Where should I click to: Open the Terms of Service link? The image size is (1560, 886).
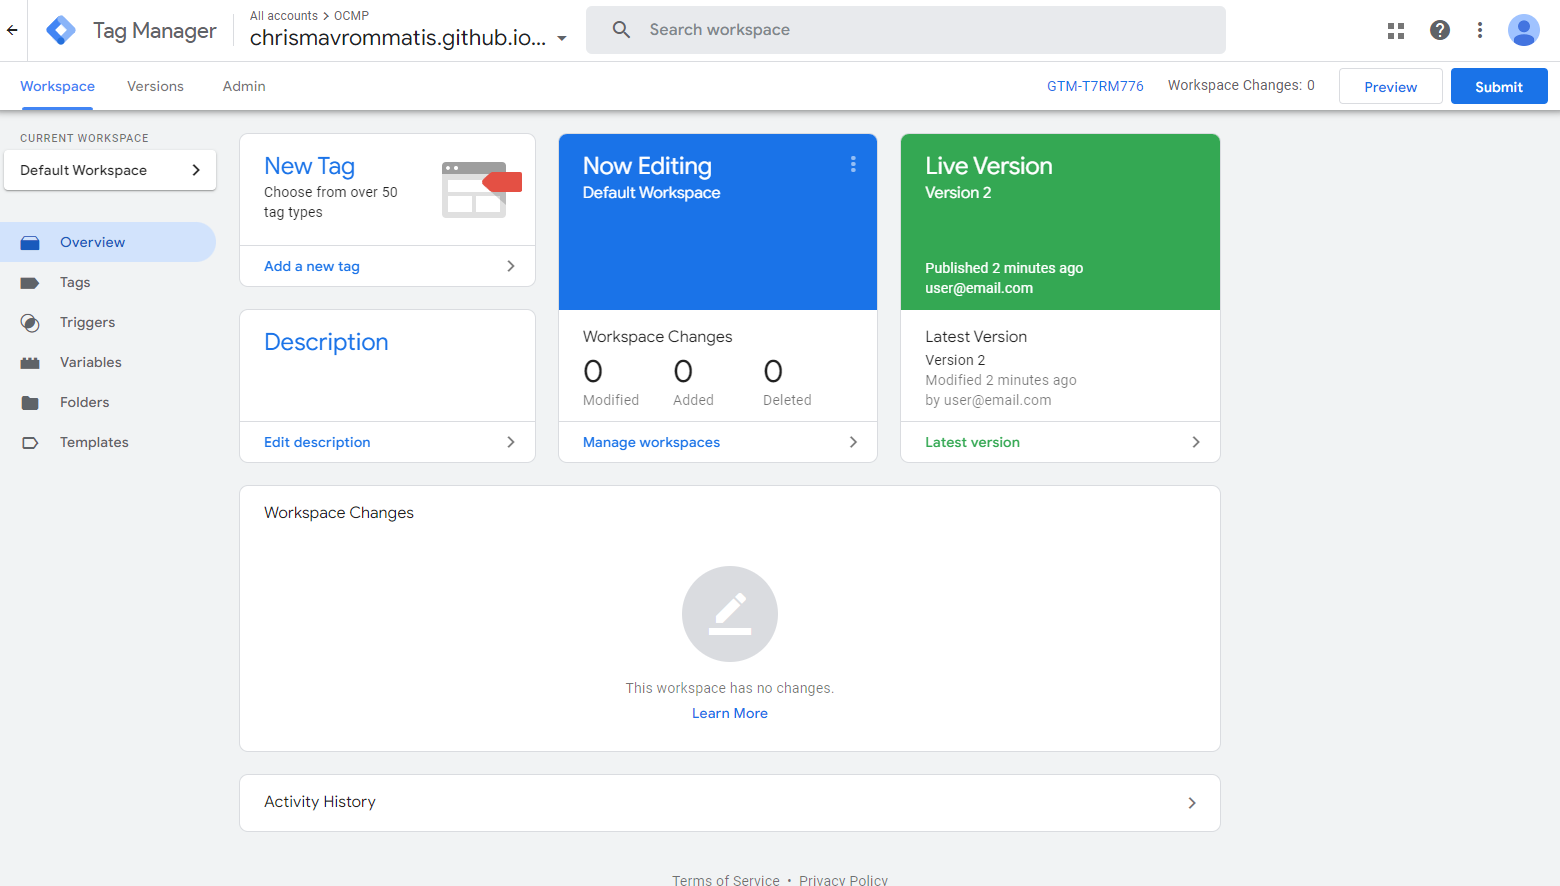point(726,880)
